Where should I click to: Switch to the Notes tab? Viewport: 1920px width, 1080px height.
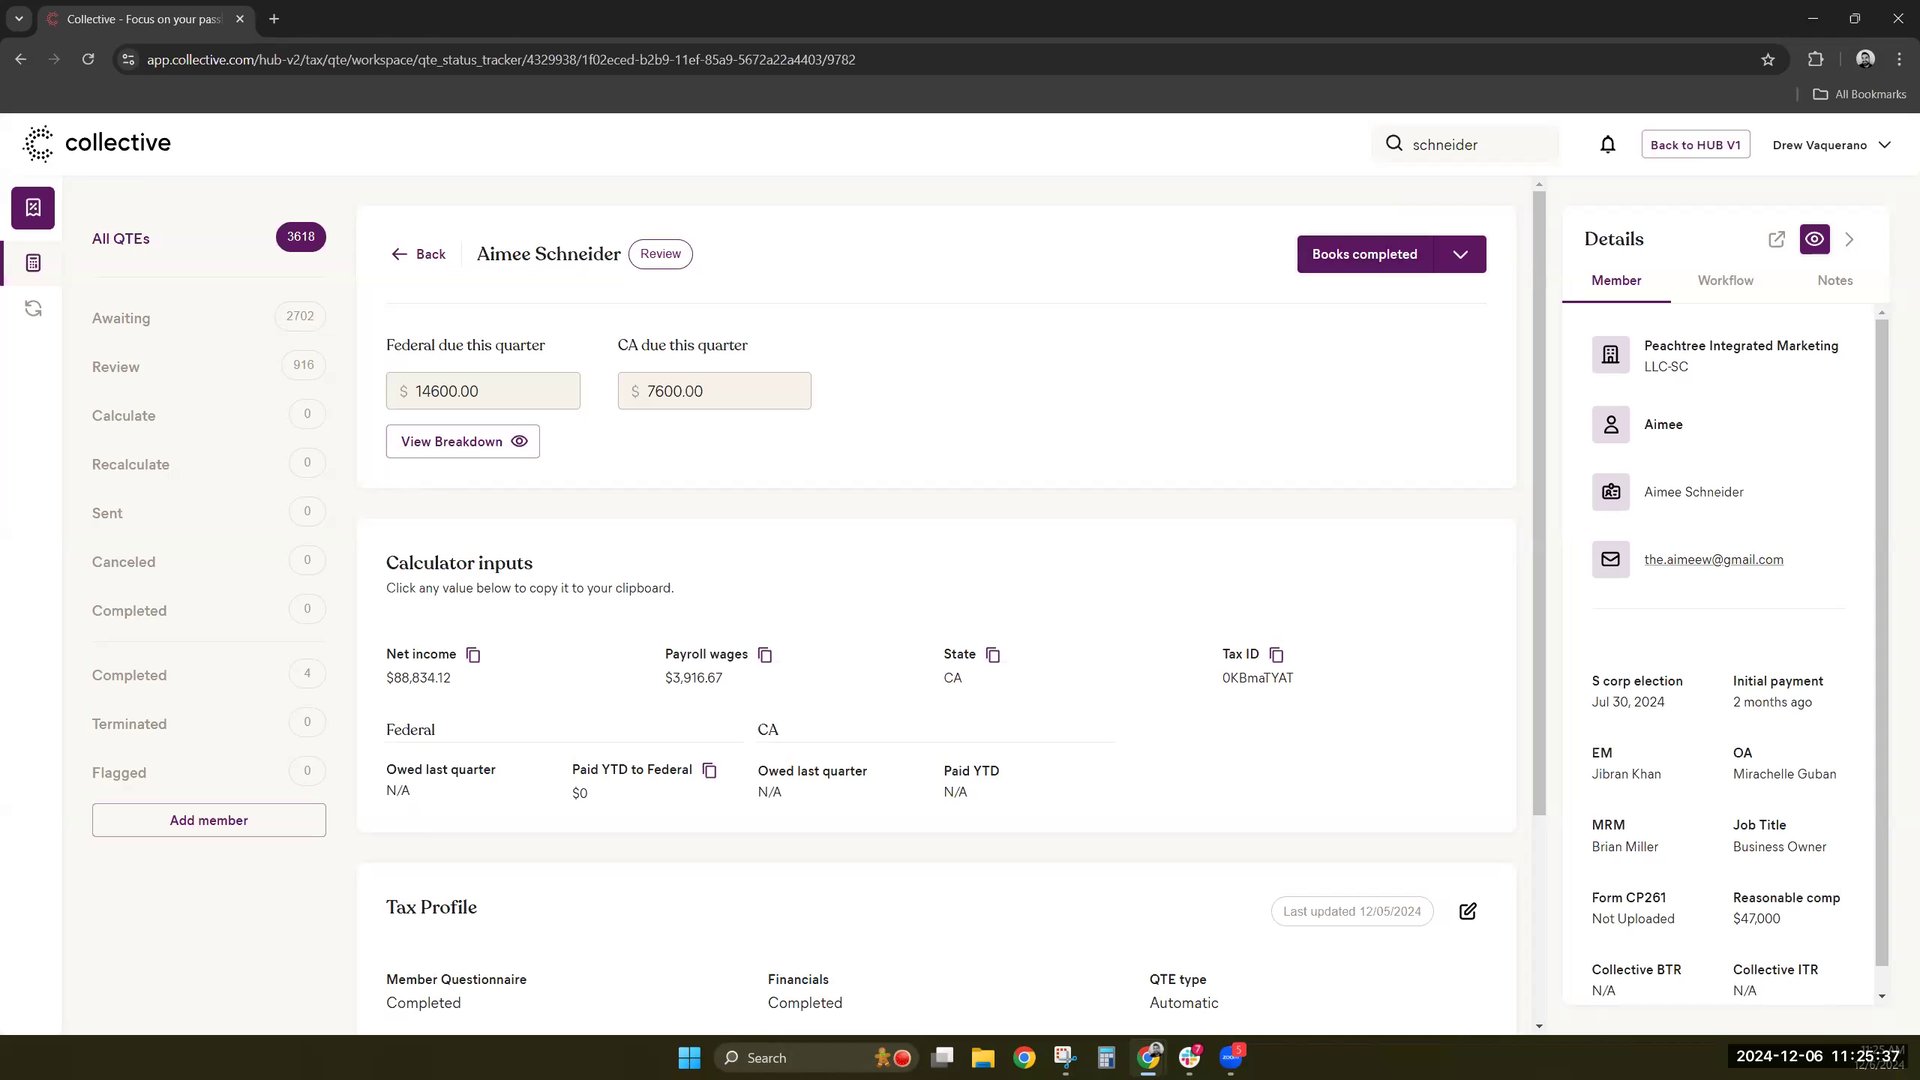pyautogui.click(x=1834, y=281)
